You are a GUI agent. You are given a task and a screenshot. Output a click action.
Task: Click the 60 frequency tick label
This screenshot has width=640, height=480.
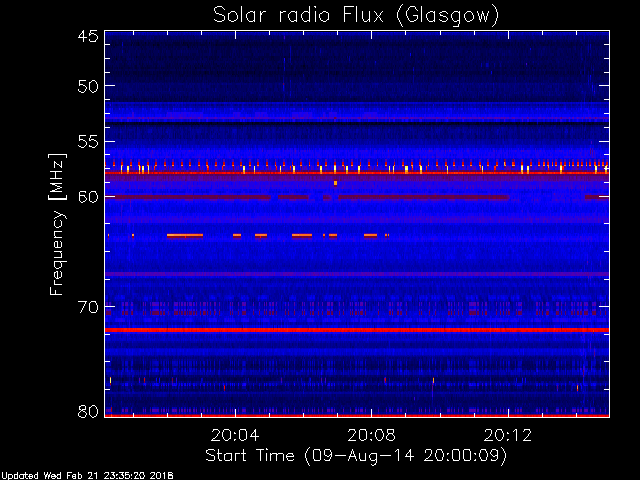[88, 197]
